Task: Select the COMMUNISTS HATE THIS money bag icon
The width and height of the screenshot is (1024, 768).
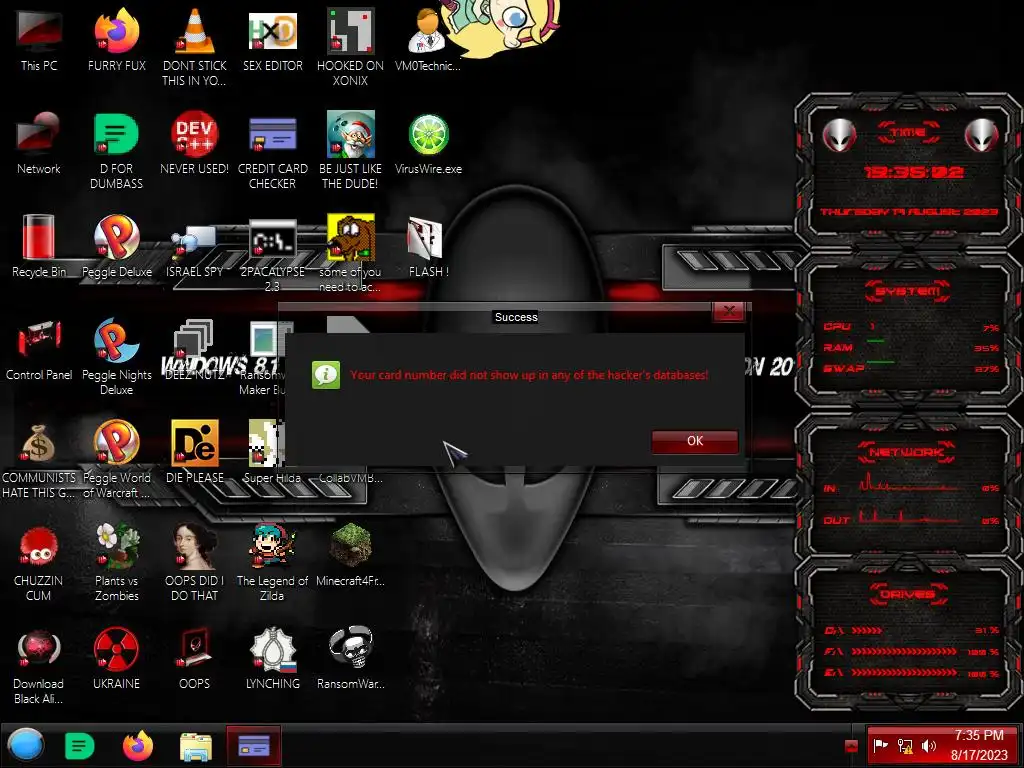Action: [x=39, y=460]
